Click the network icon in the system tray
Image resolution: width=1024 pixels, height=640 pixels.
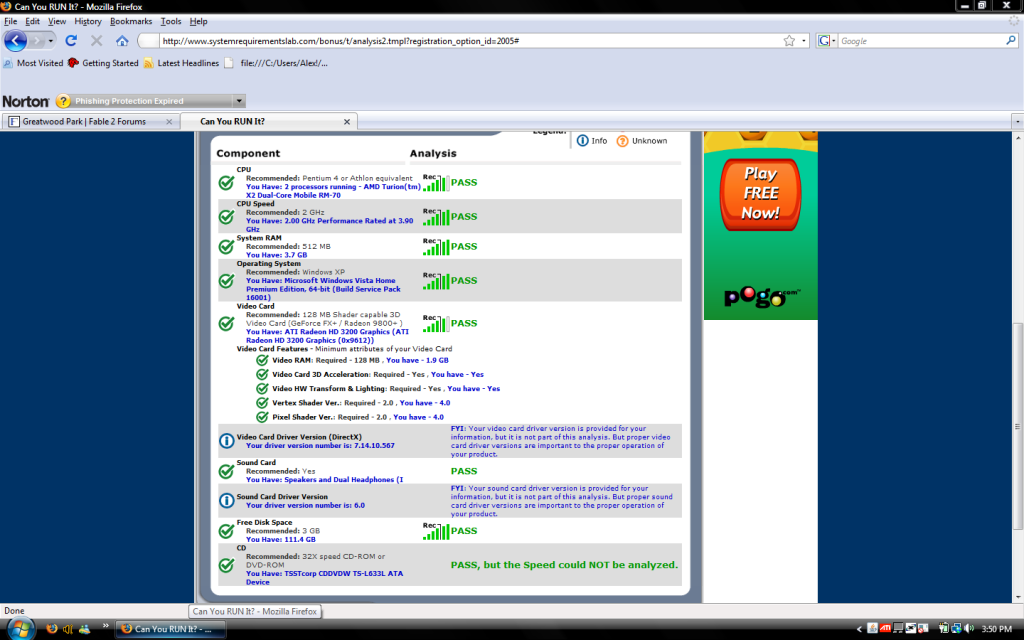click(956, 629)
